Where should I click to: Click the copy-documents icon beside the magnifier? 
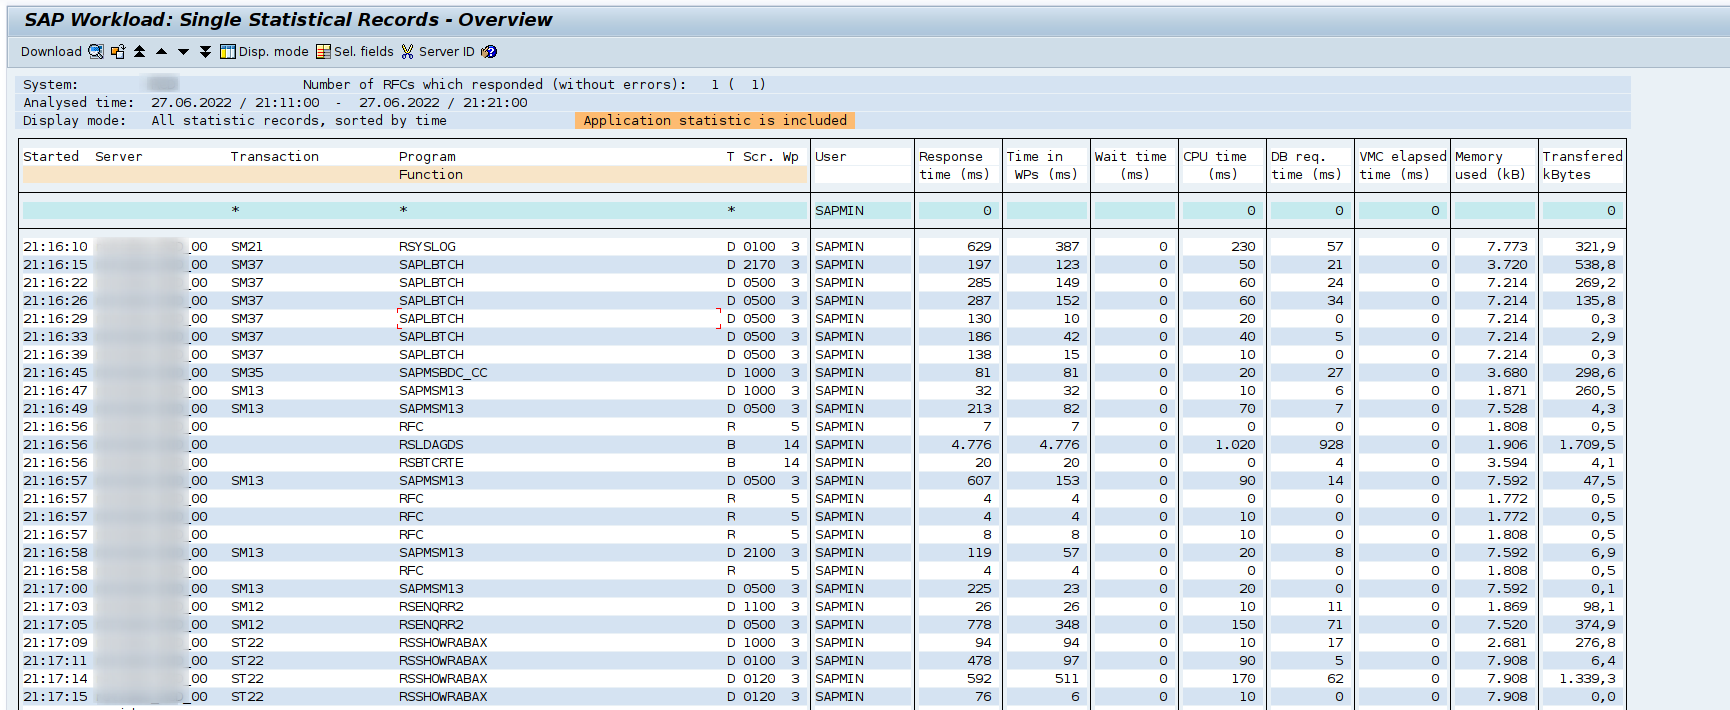tap(118, 52)
